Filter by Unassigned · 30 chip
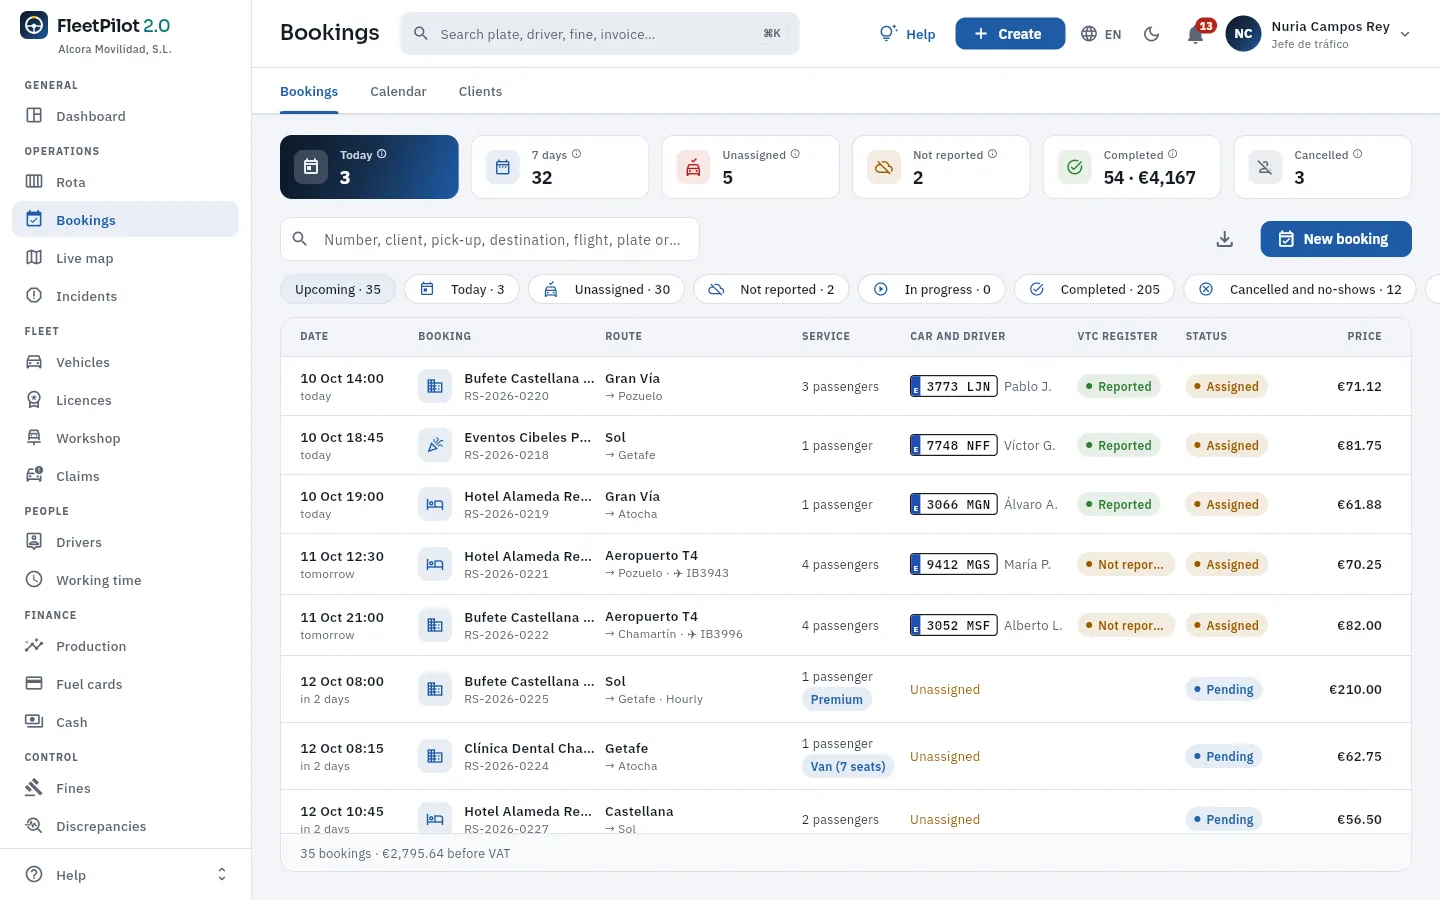1440x900 pixels. pos(607,289)
